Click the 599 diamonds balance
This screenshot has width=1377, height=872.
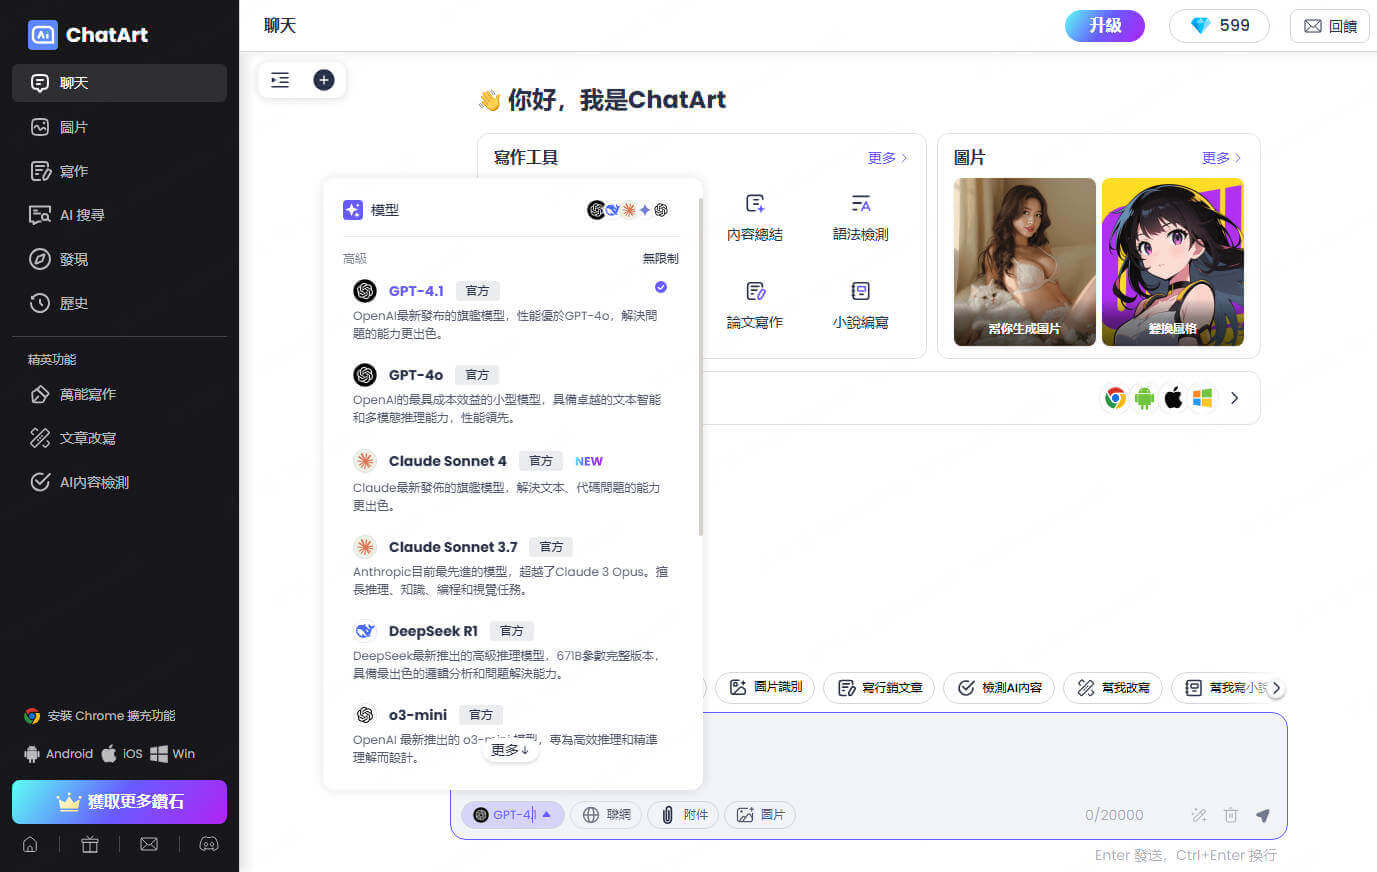click(x=1219, y=26)
